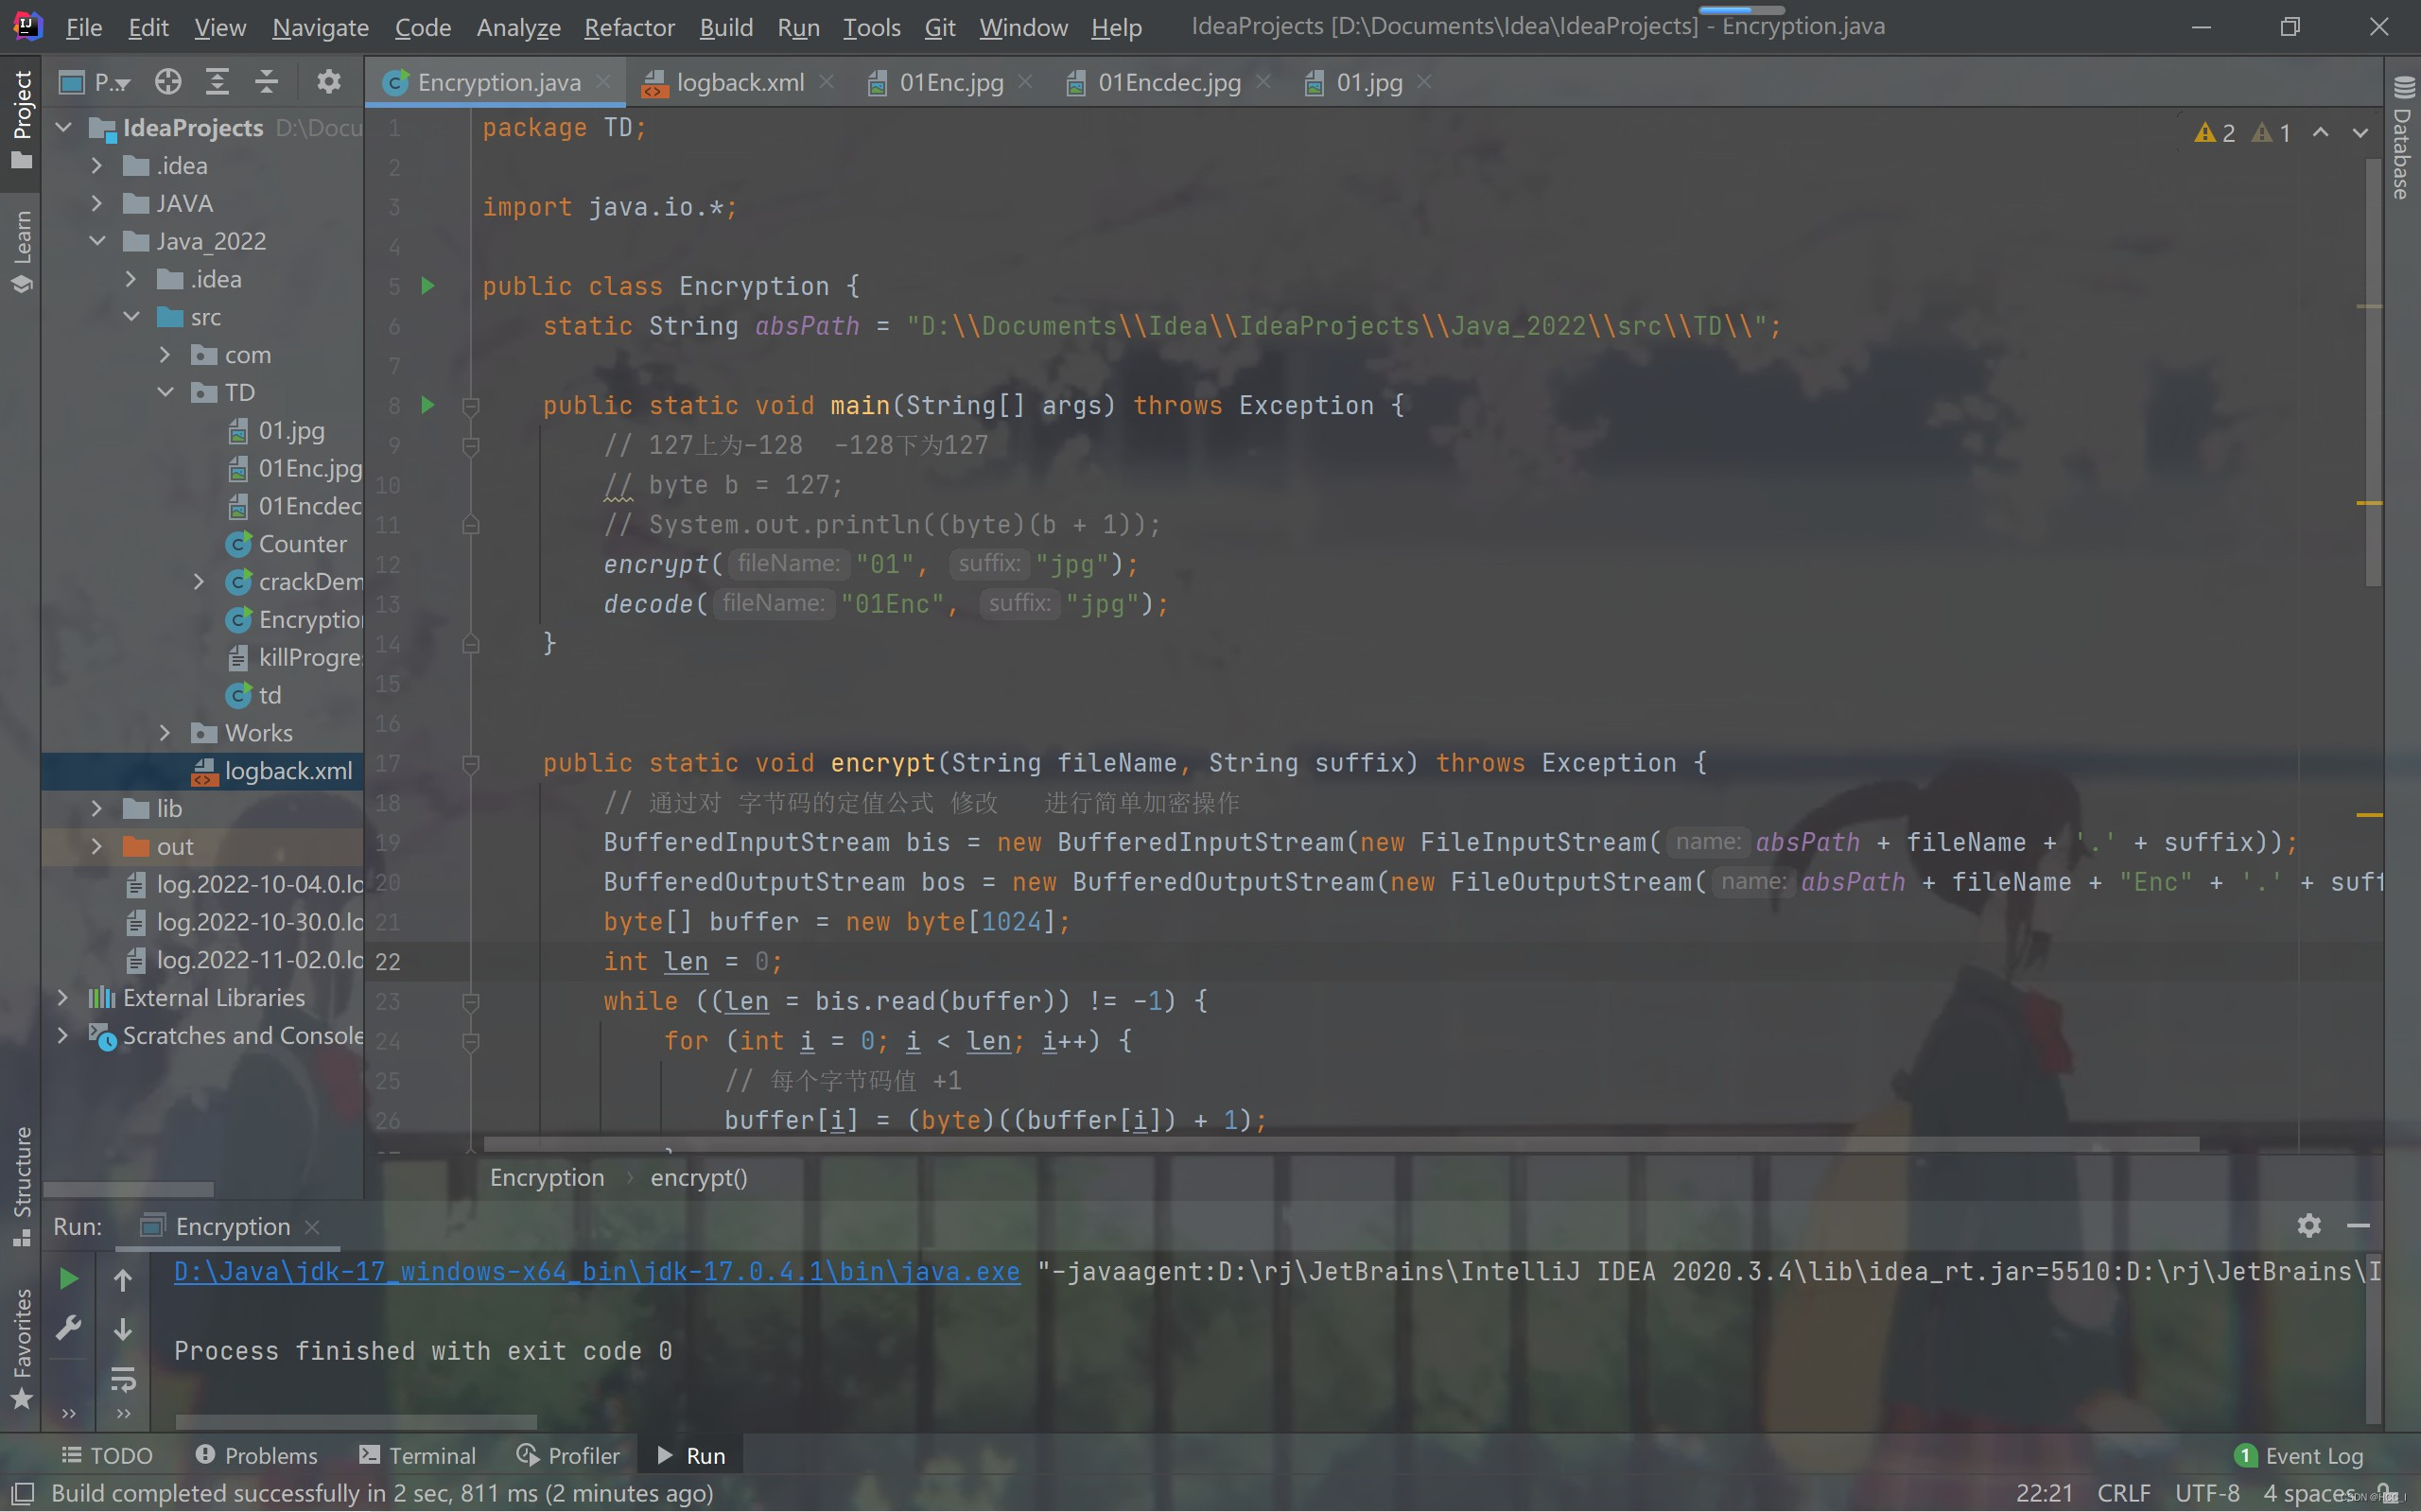Click the Expand All icon in Project toolbar

[x=217, y=82]
